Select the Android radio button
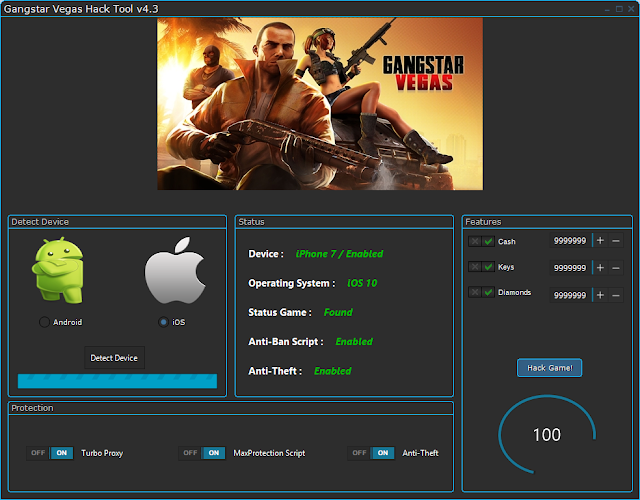 coord(44,322)
